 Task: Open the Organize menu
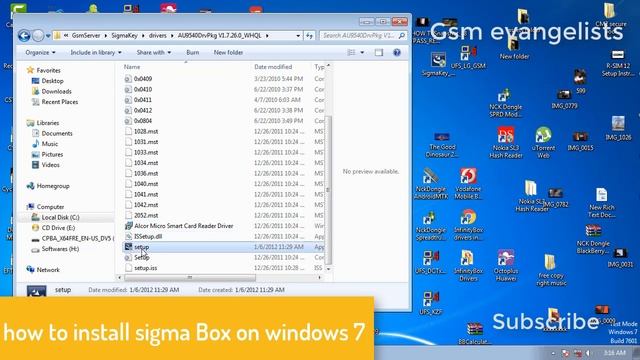(x=40, y=53)
